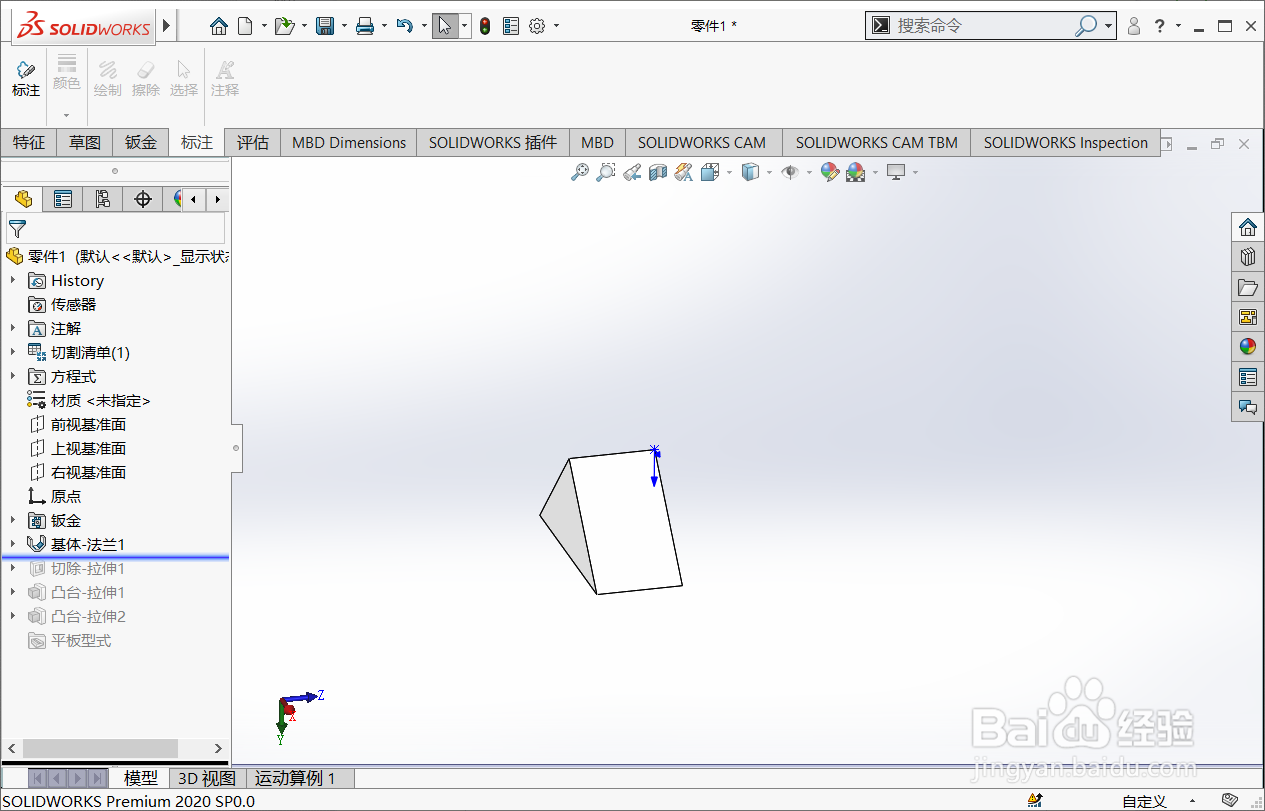Open Design Library icon in task pane
The height and width of the screenshot is (811, 1265).
tap(1247, 257)
